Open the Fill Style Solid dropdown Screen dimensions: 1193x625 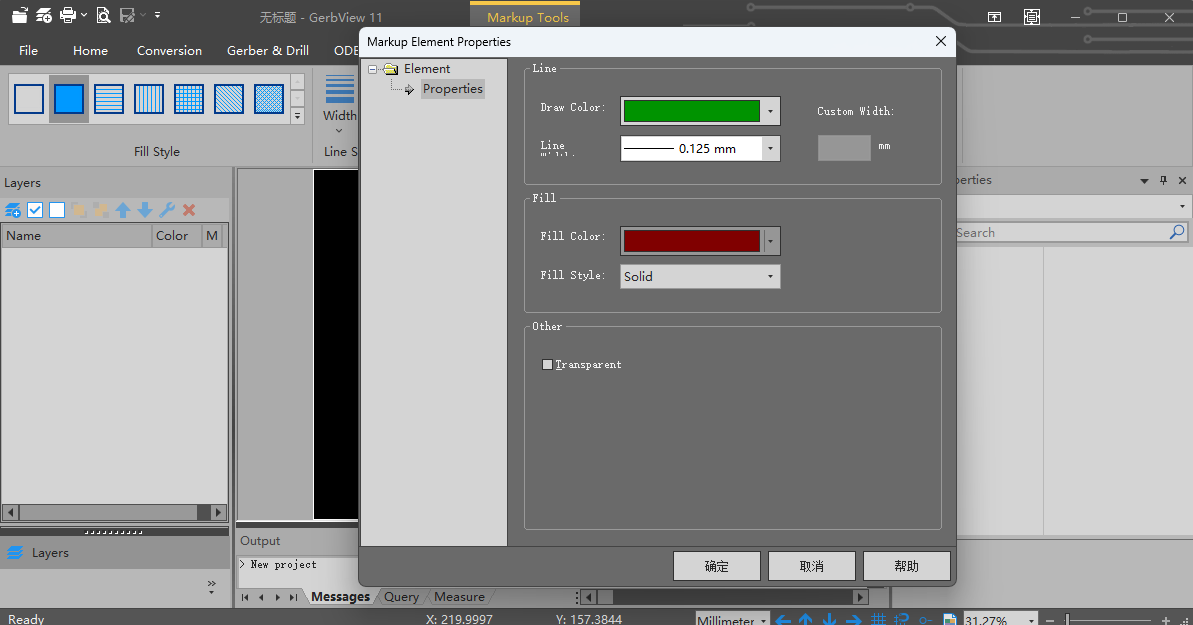[700, 277]
